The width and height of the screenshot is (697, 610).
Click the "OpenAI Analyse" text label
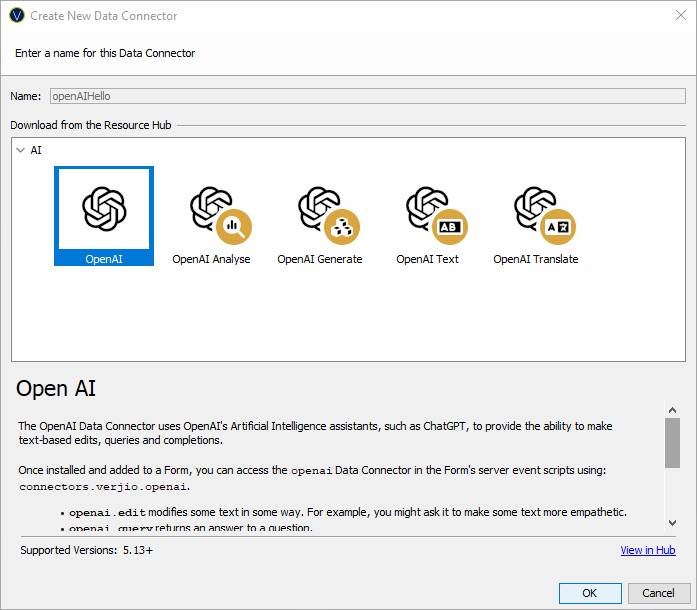click(211, 259)
